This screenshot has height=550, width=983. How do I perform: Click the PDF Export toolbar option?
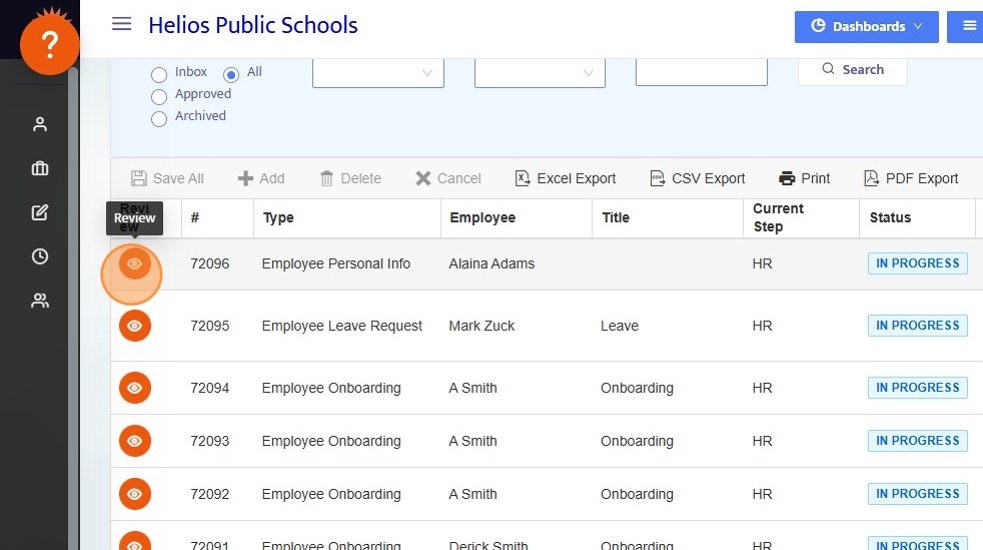click(x=910, y=179)
